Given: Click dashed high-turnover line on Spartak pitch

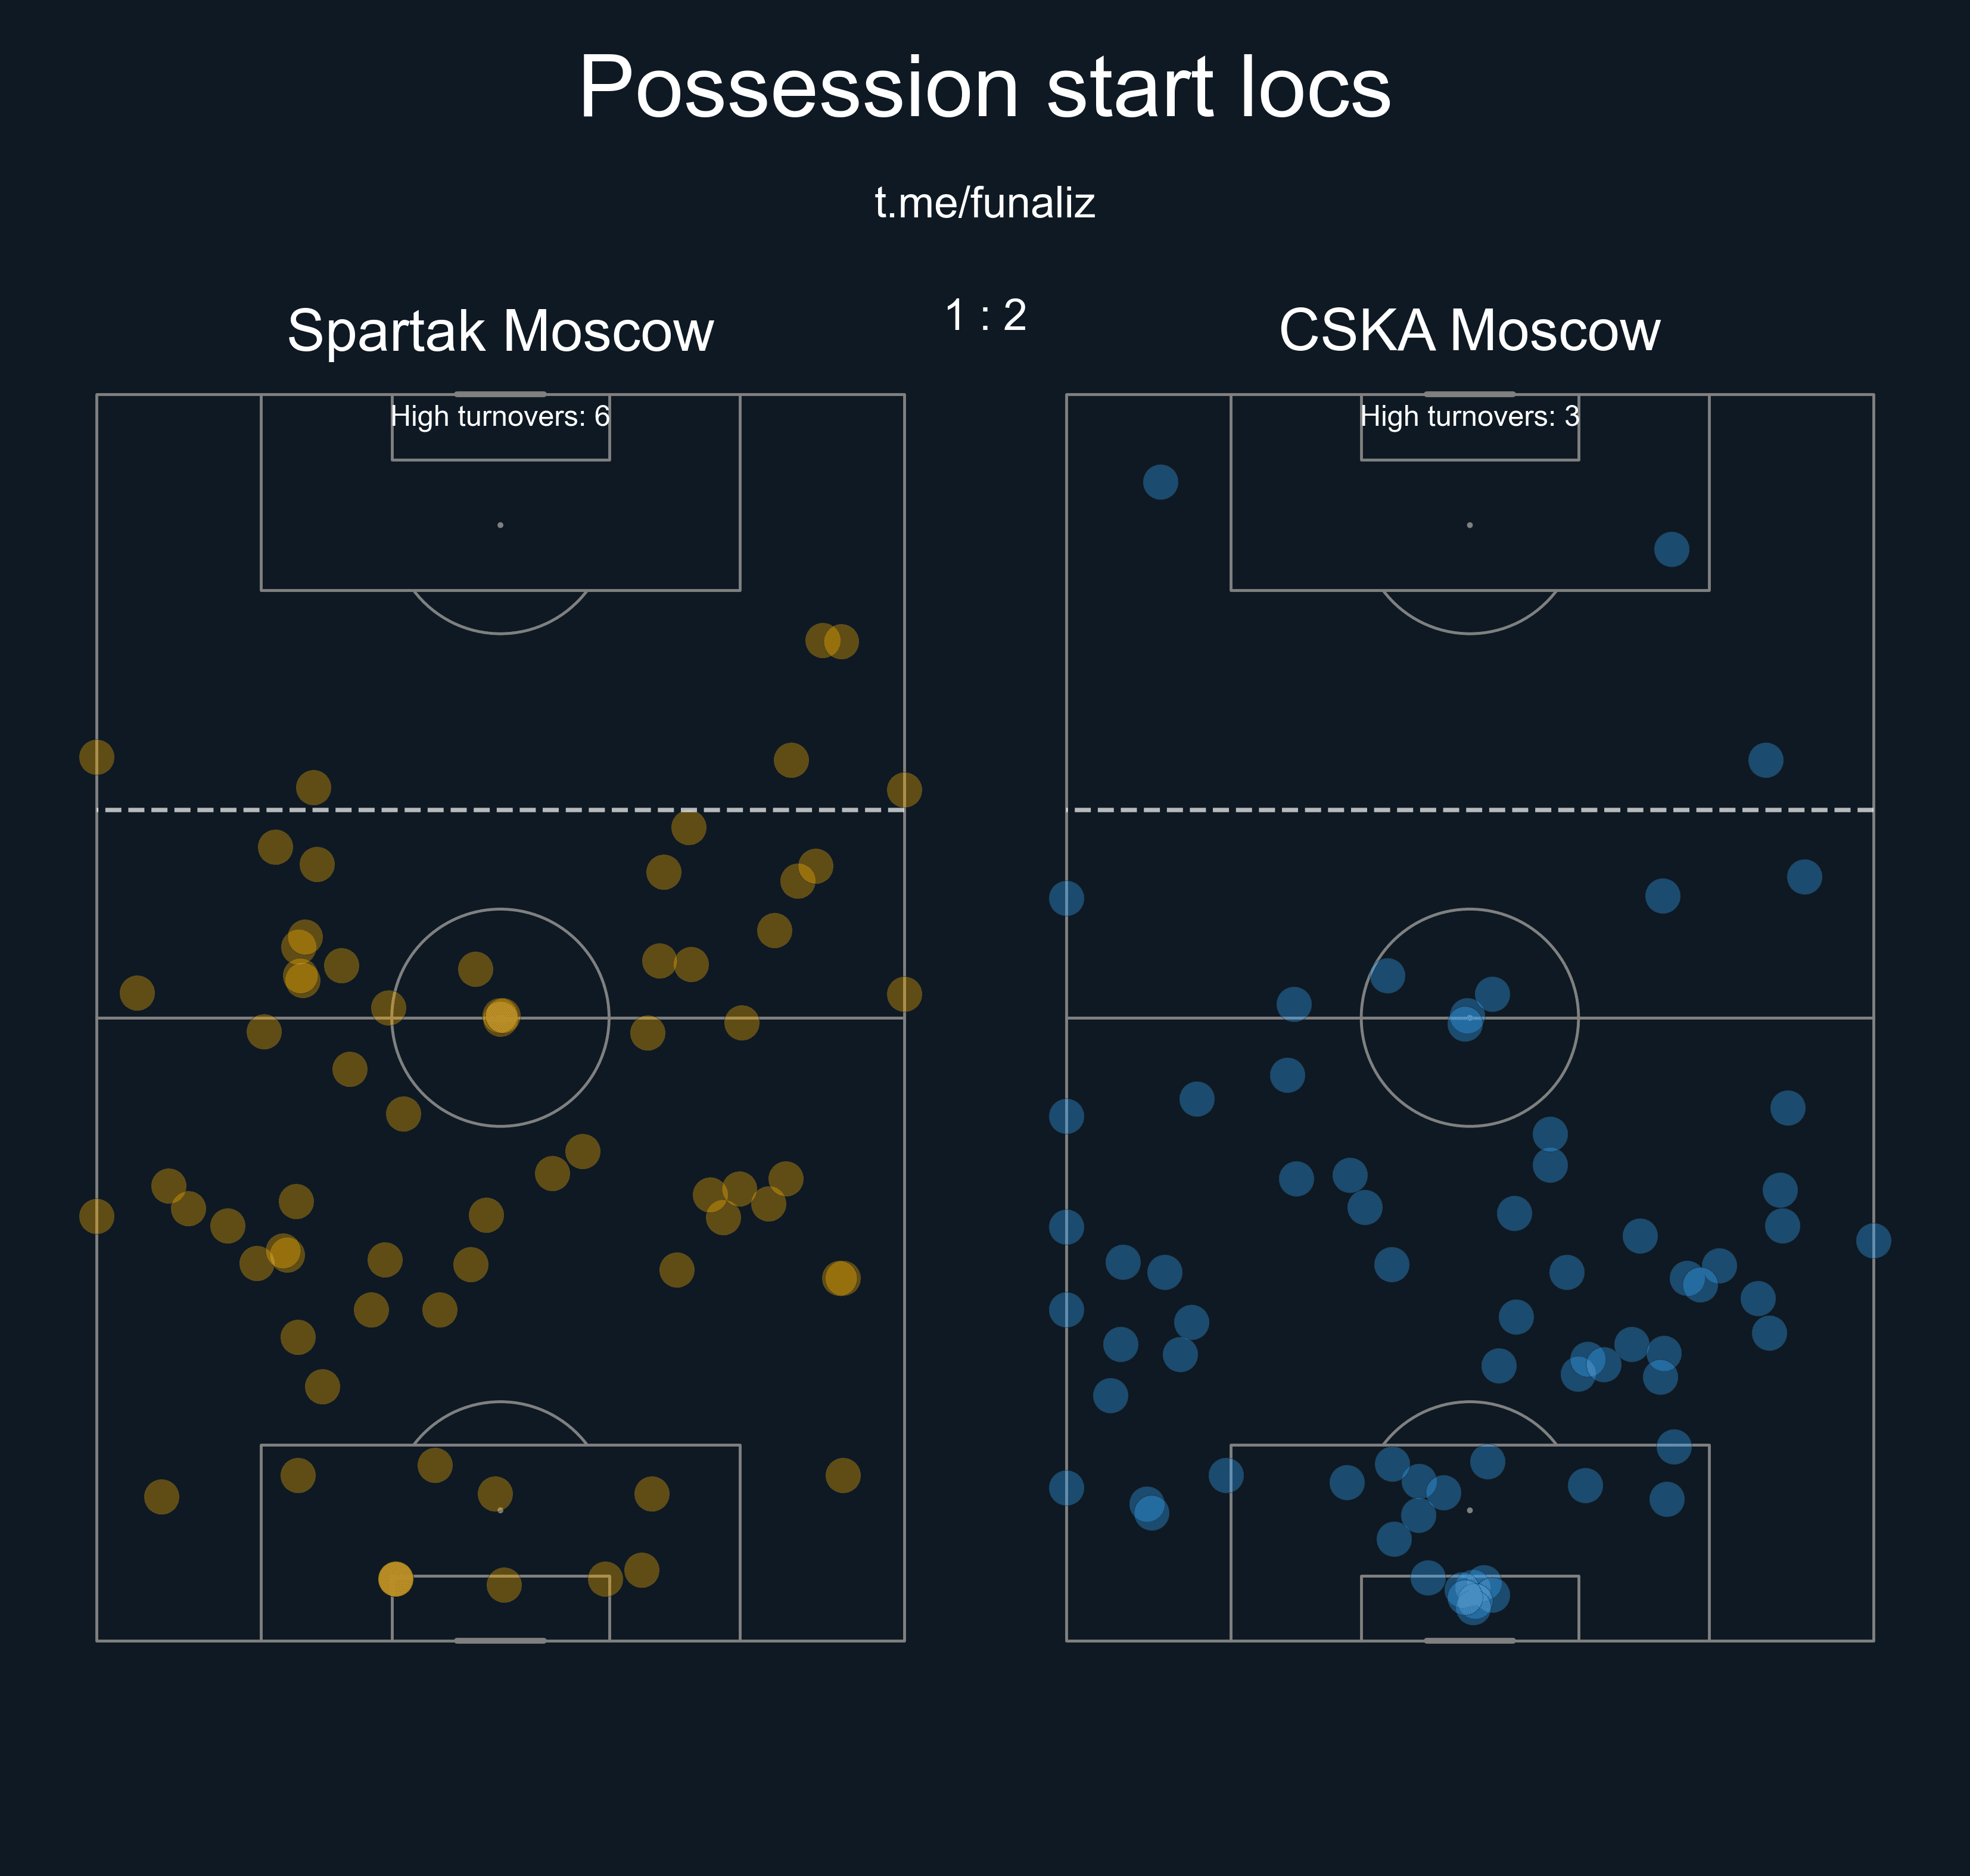Looking at the screenshot, I should click(500, 810).
